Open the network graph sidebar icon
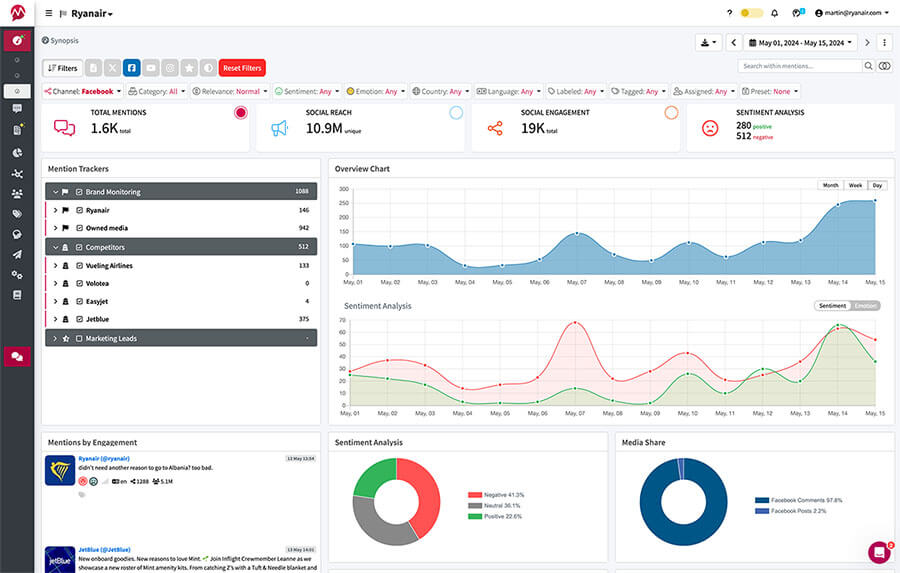This screenshot has width=900, height=573. click(17, 173)
